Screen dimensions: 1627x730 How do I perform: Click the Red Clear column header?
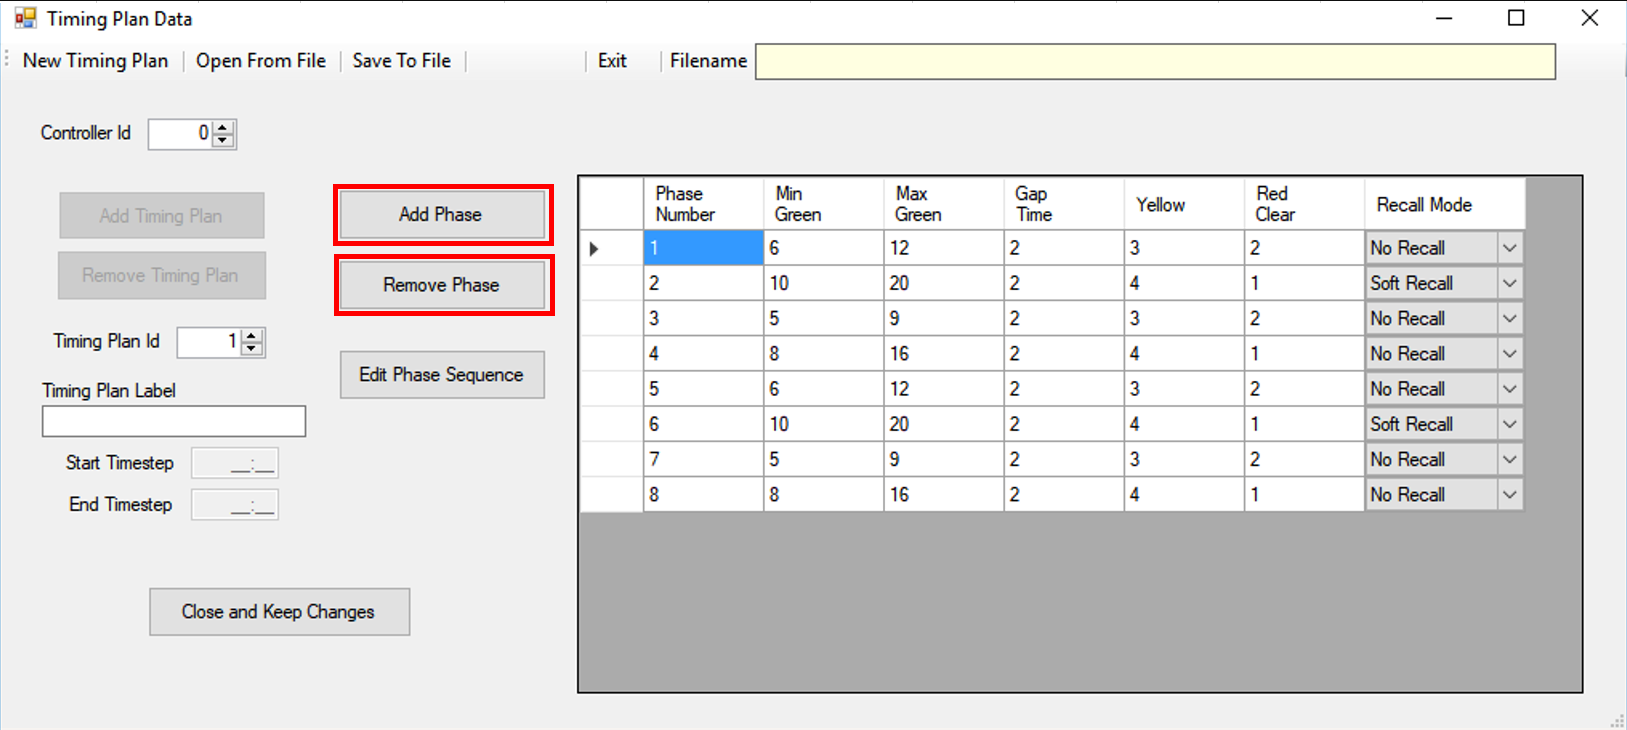[1304, 204]
